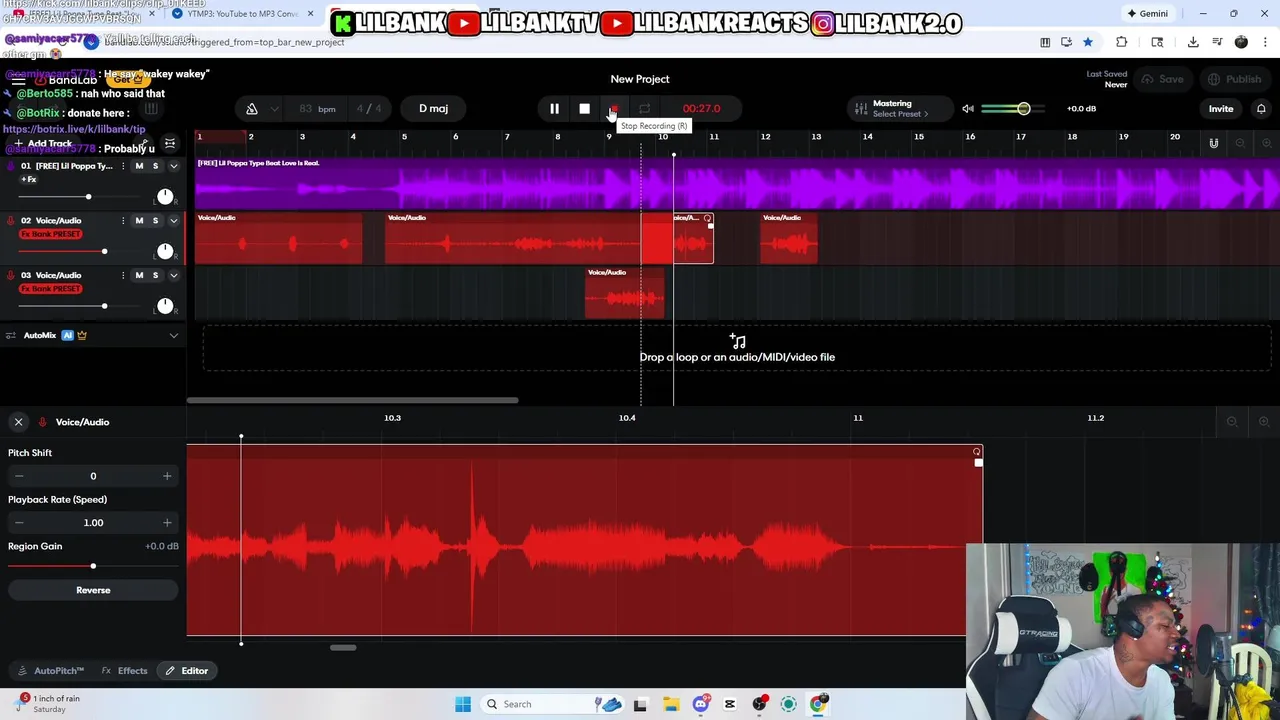Open the D maj key selector

[x=433, y=109]
